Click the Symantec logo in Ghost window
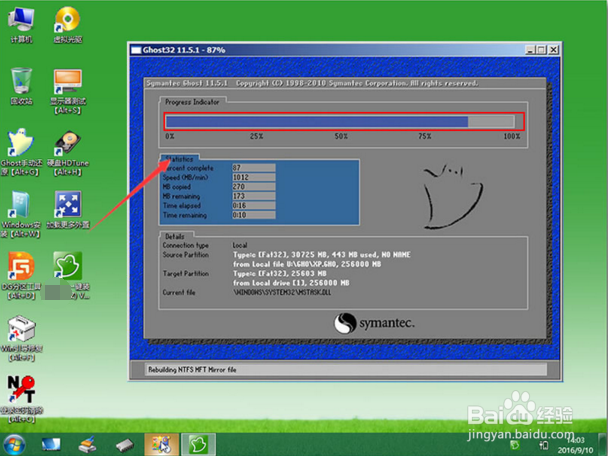This screenshot has width=609, height=456. click(x=374, y=323)
